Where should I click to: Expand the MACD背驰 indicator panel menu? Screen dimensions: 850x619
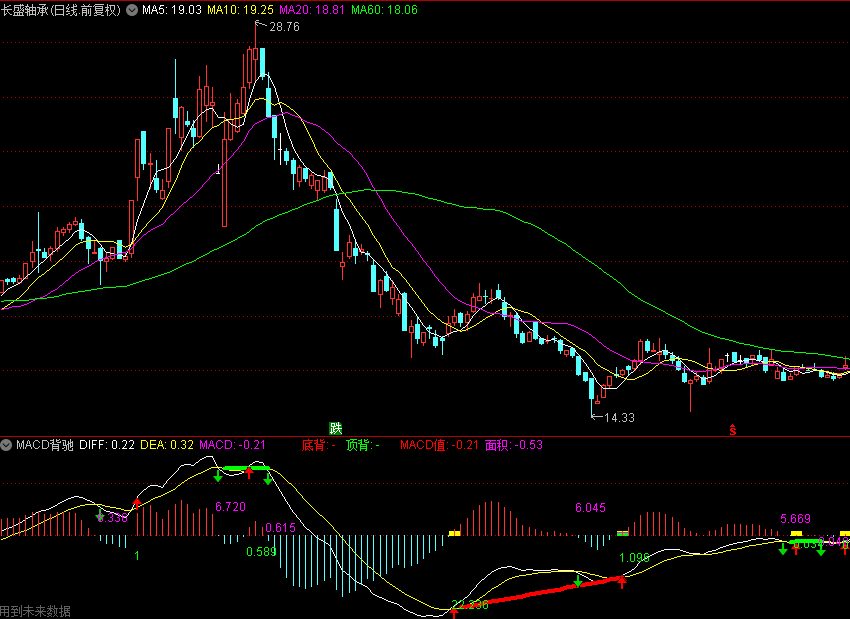6,445
